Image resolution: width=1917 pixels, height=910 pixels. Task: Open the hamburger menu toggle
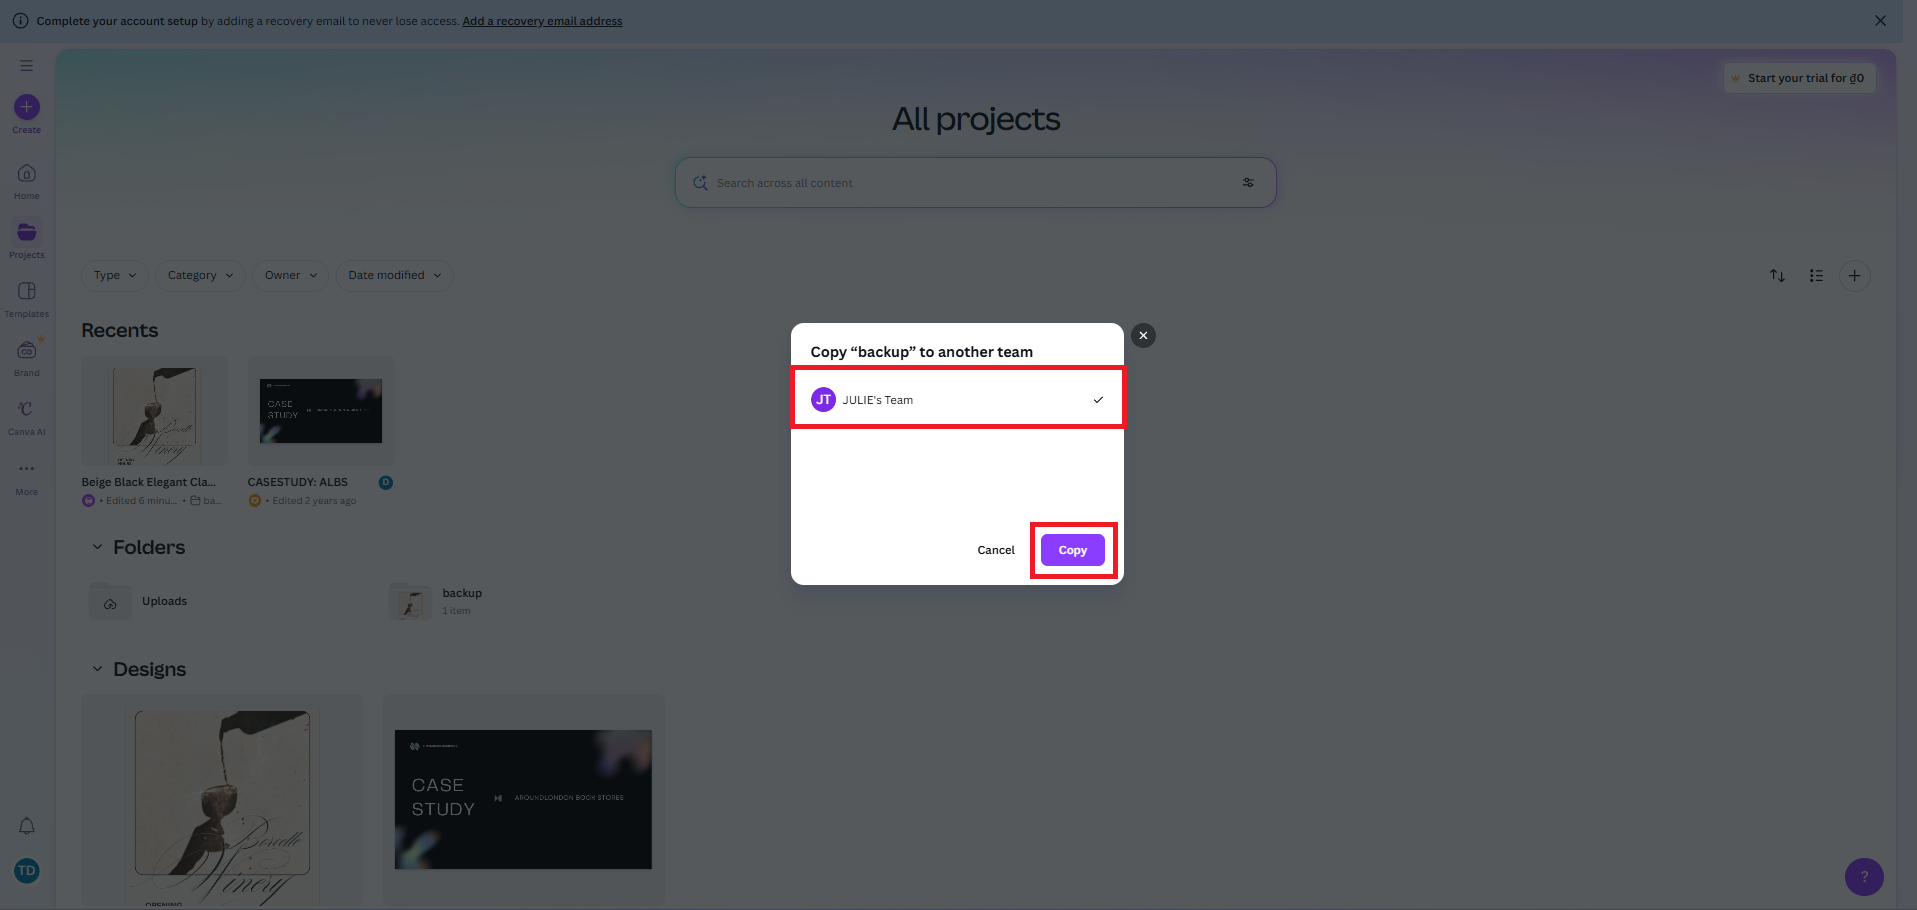pyautogui.click(x=27, y=66)
